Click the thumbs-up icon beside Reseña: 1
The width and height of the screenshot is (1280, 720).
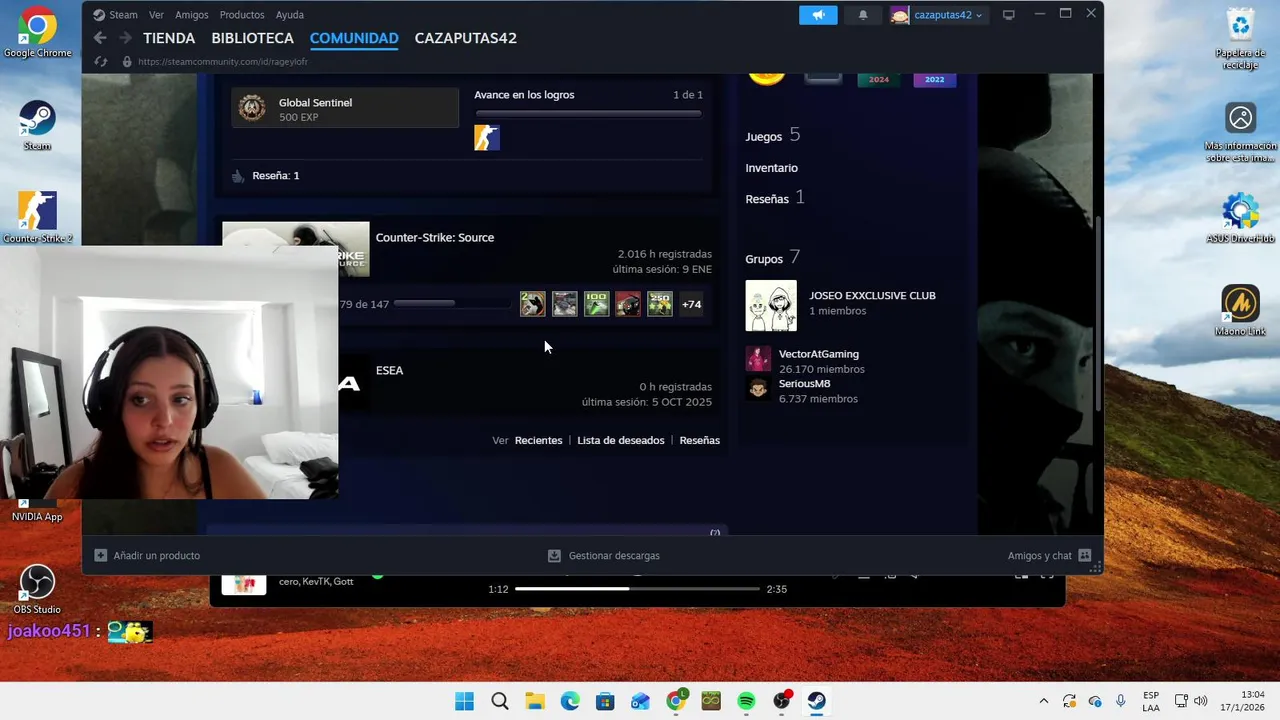pyautogui.click(x=238, y=176)
